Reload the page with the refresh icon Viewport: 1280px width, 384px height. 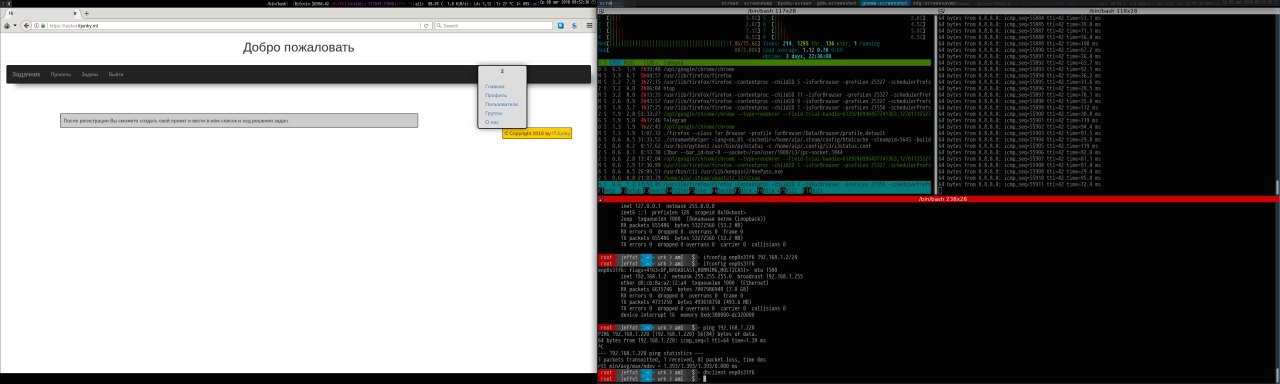point(426,25)
